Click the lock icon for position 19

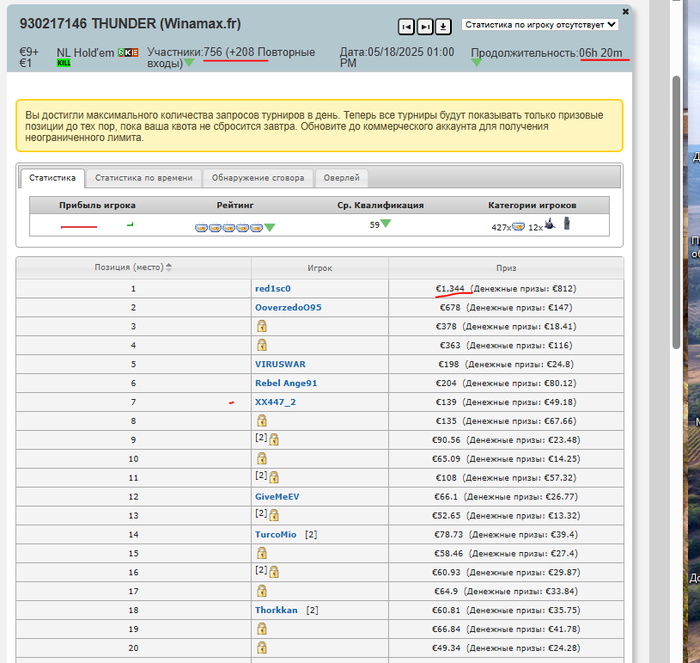pyautogui.click(x=262, y=629)
